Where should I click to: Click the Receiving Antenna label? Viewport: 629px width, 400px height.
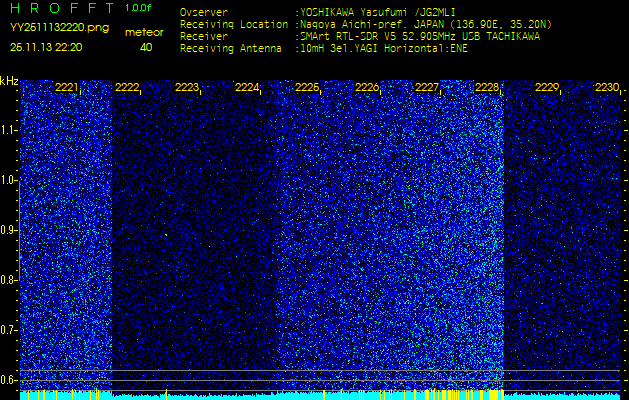[231, 49]
